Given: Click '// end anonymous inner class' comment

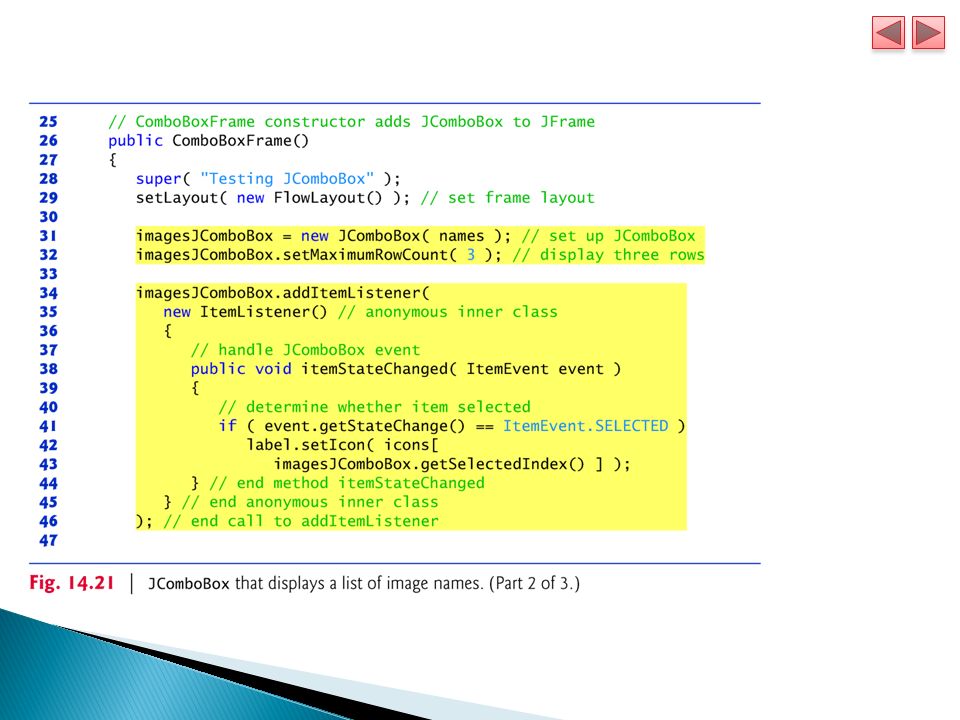Looking at the screenshot, I should (x=310, y=501).
